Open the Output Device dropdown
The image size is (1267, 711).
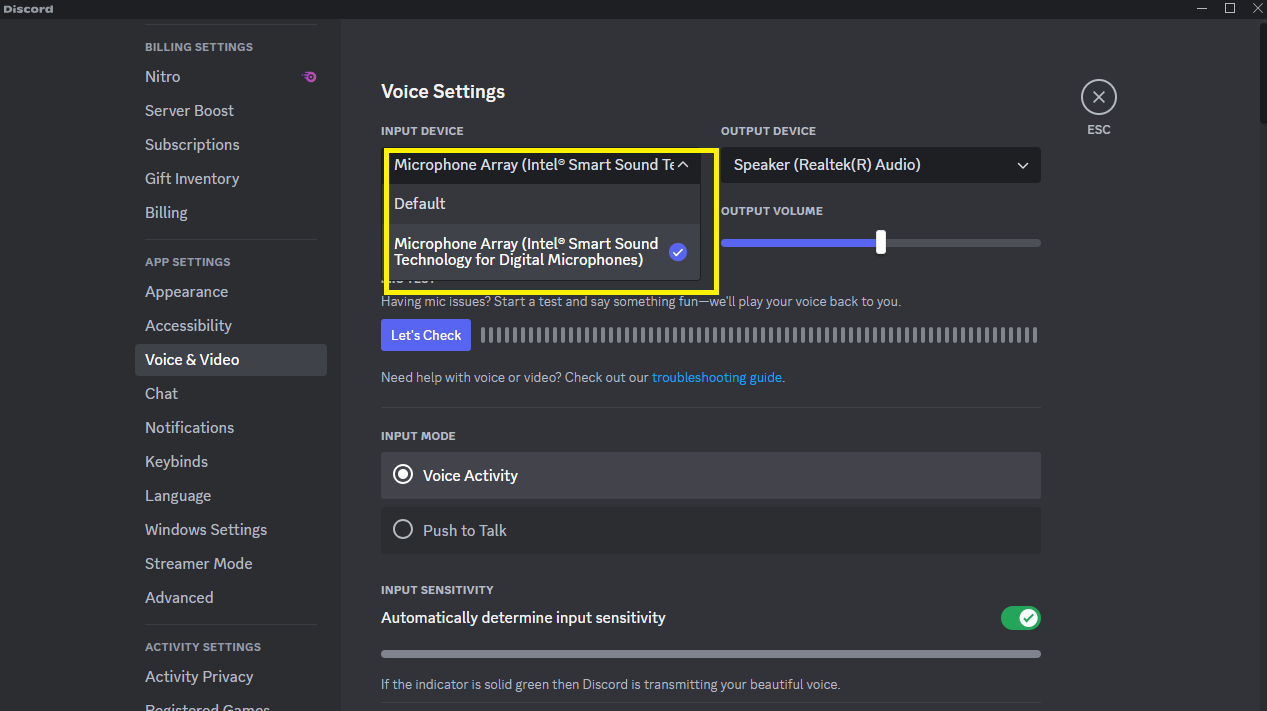[881, 165]
